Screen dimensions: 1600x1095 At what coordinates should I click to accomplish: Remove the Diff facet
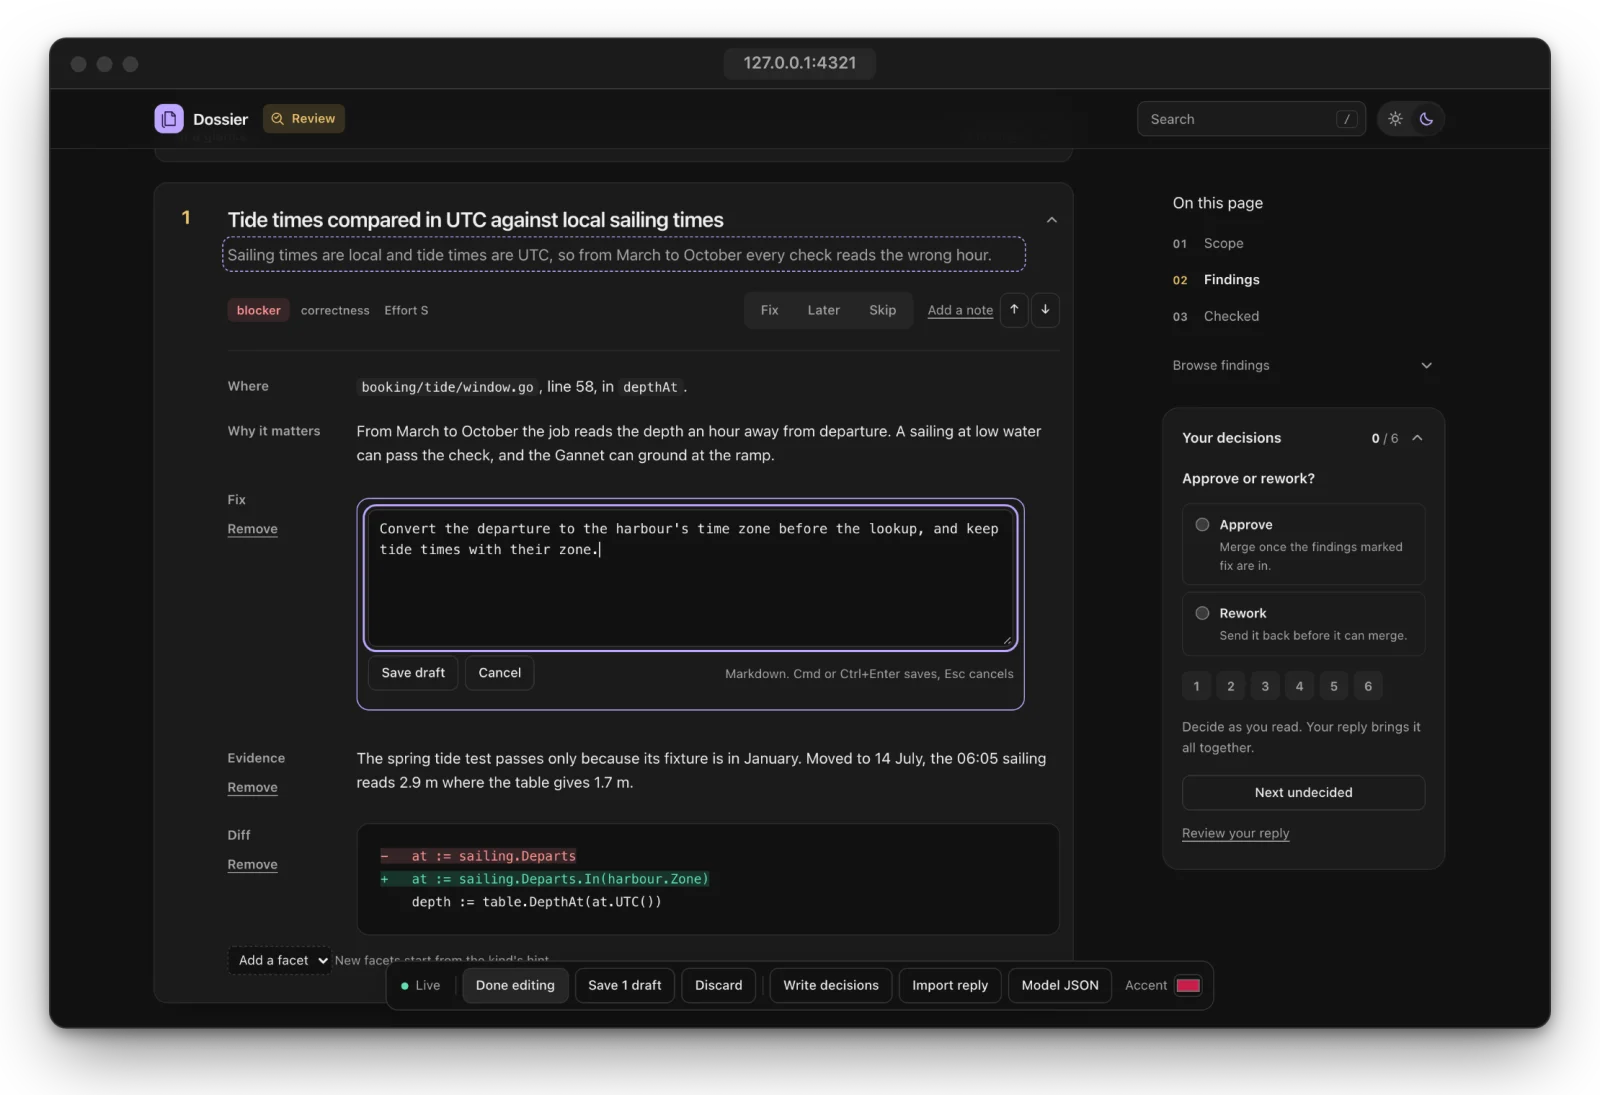click(252, 864)
